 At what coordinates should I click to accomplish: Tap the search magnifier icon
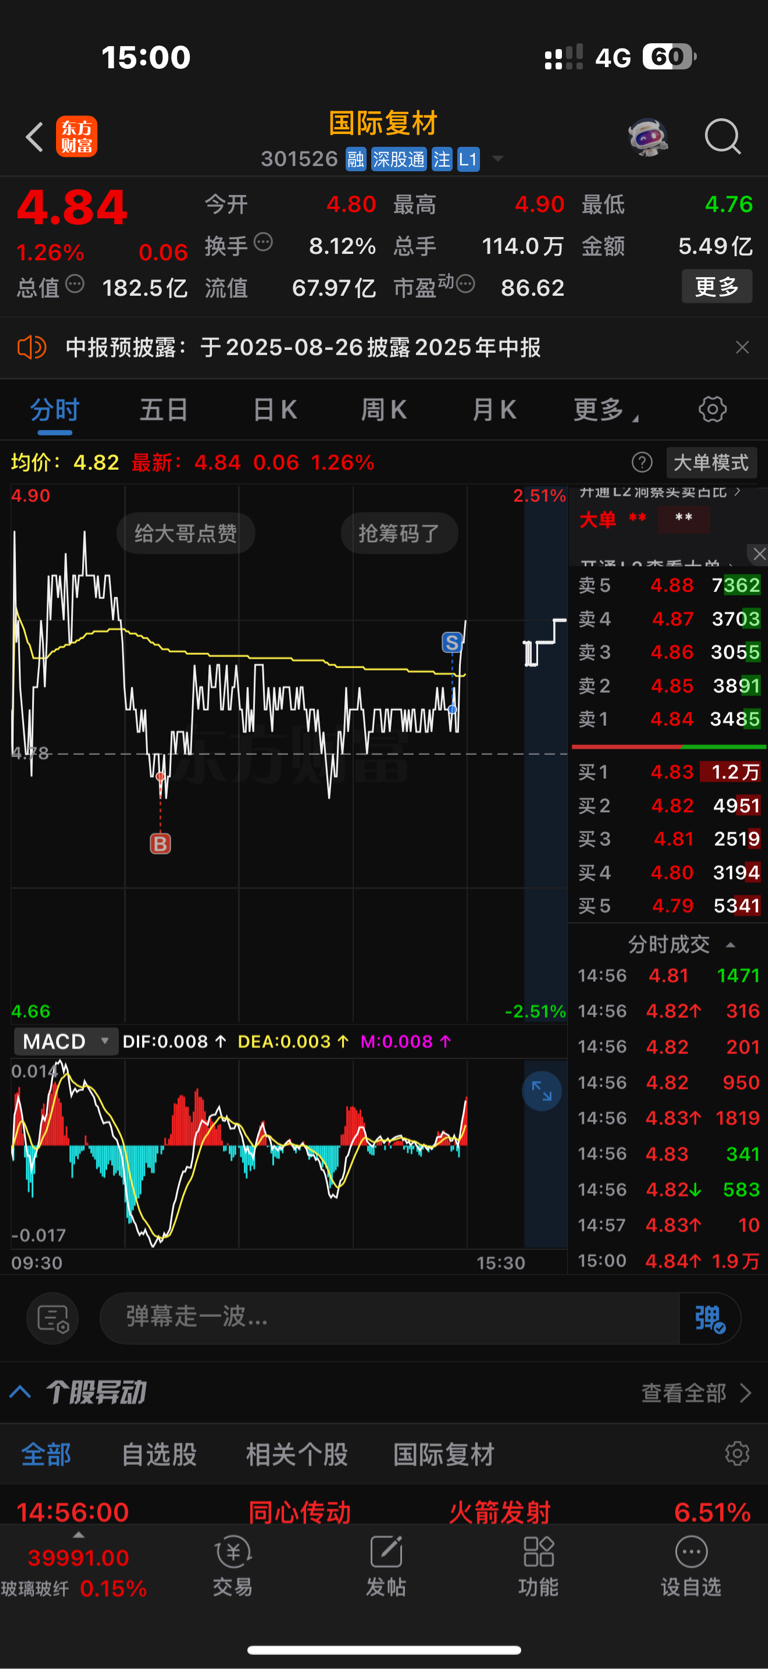722,137
